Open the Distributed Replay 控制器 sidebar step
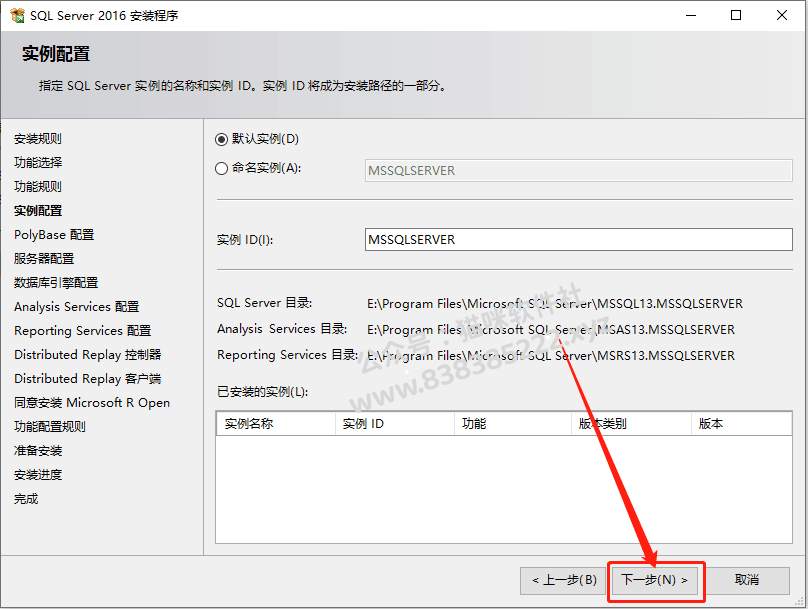The width and height of the screenshot is (808, 609). 88,355
